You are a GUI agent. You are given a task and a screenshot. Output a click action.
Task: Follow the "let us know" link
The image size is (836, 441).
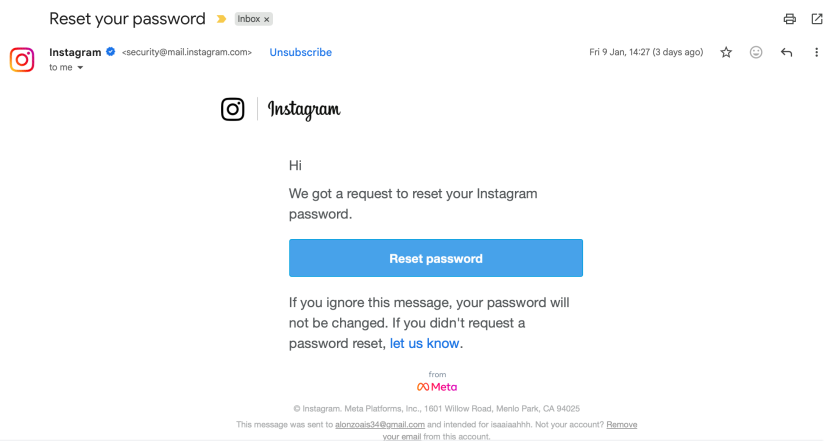pos(425,343)
